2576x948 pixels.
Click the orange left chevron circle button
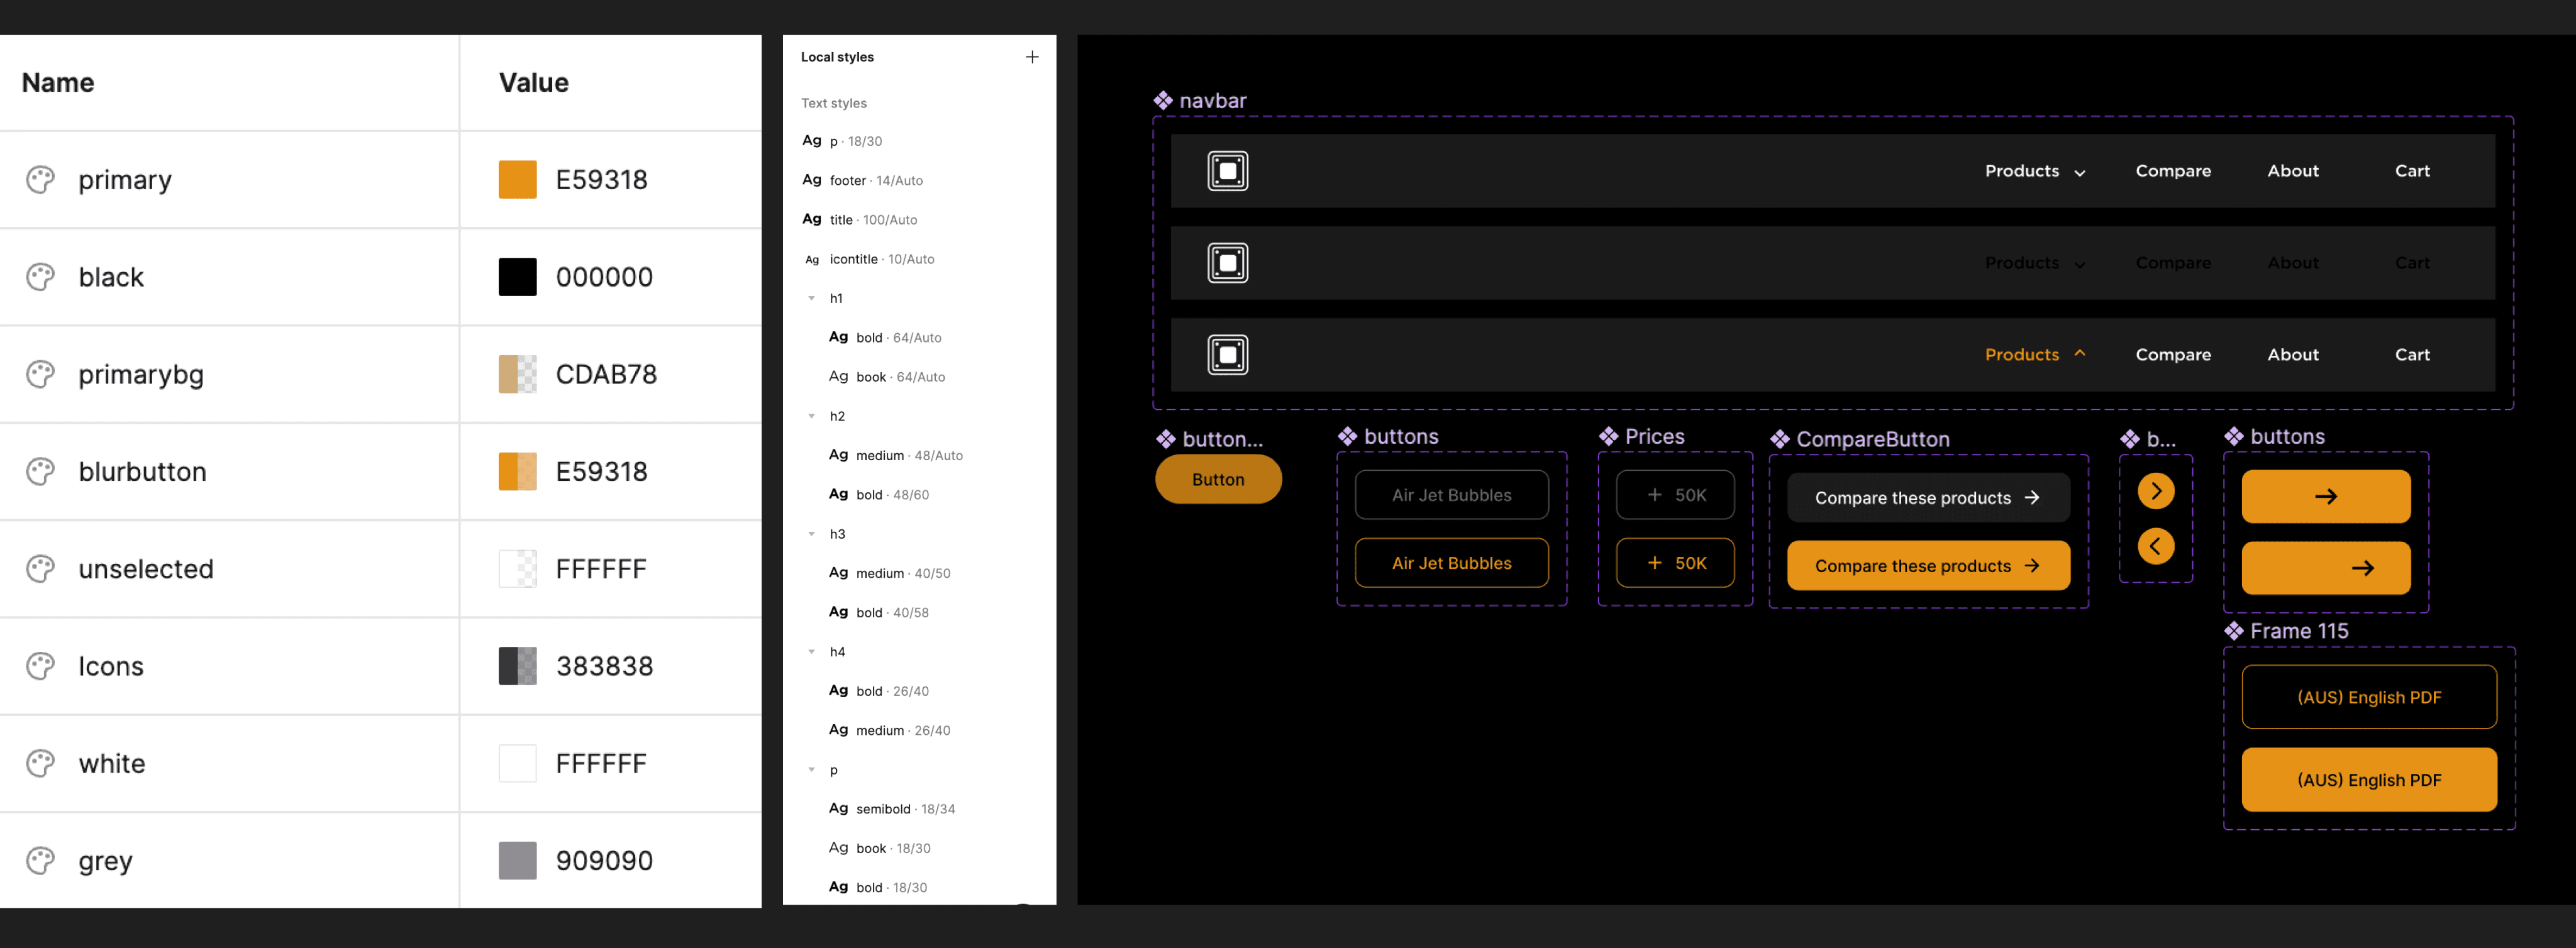(2155, 546)
